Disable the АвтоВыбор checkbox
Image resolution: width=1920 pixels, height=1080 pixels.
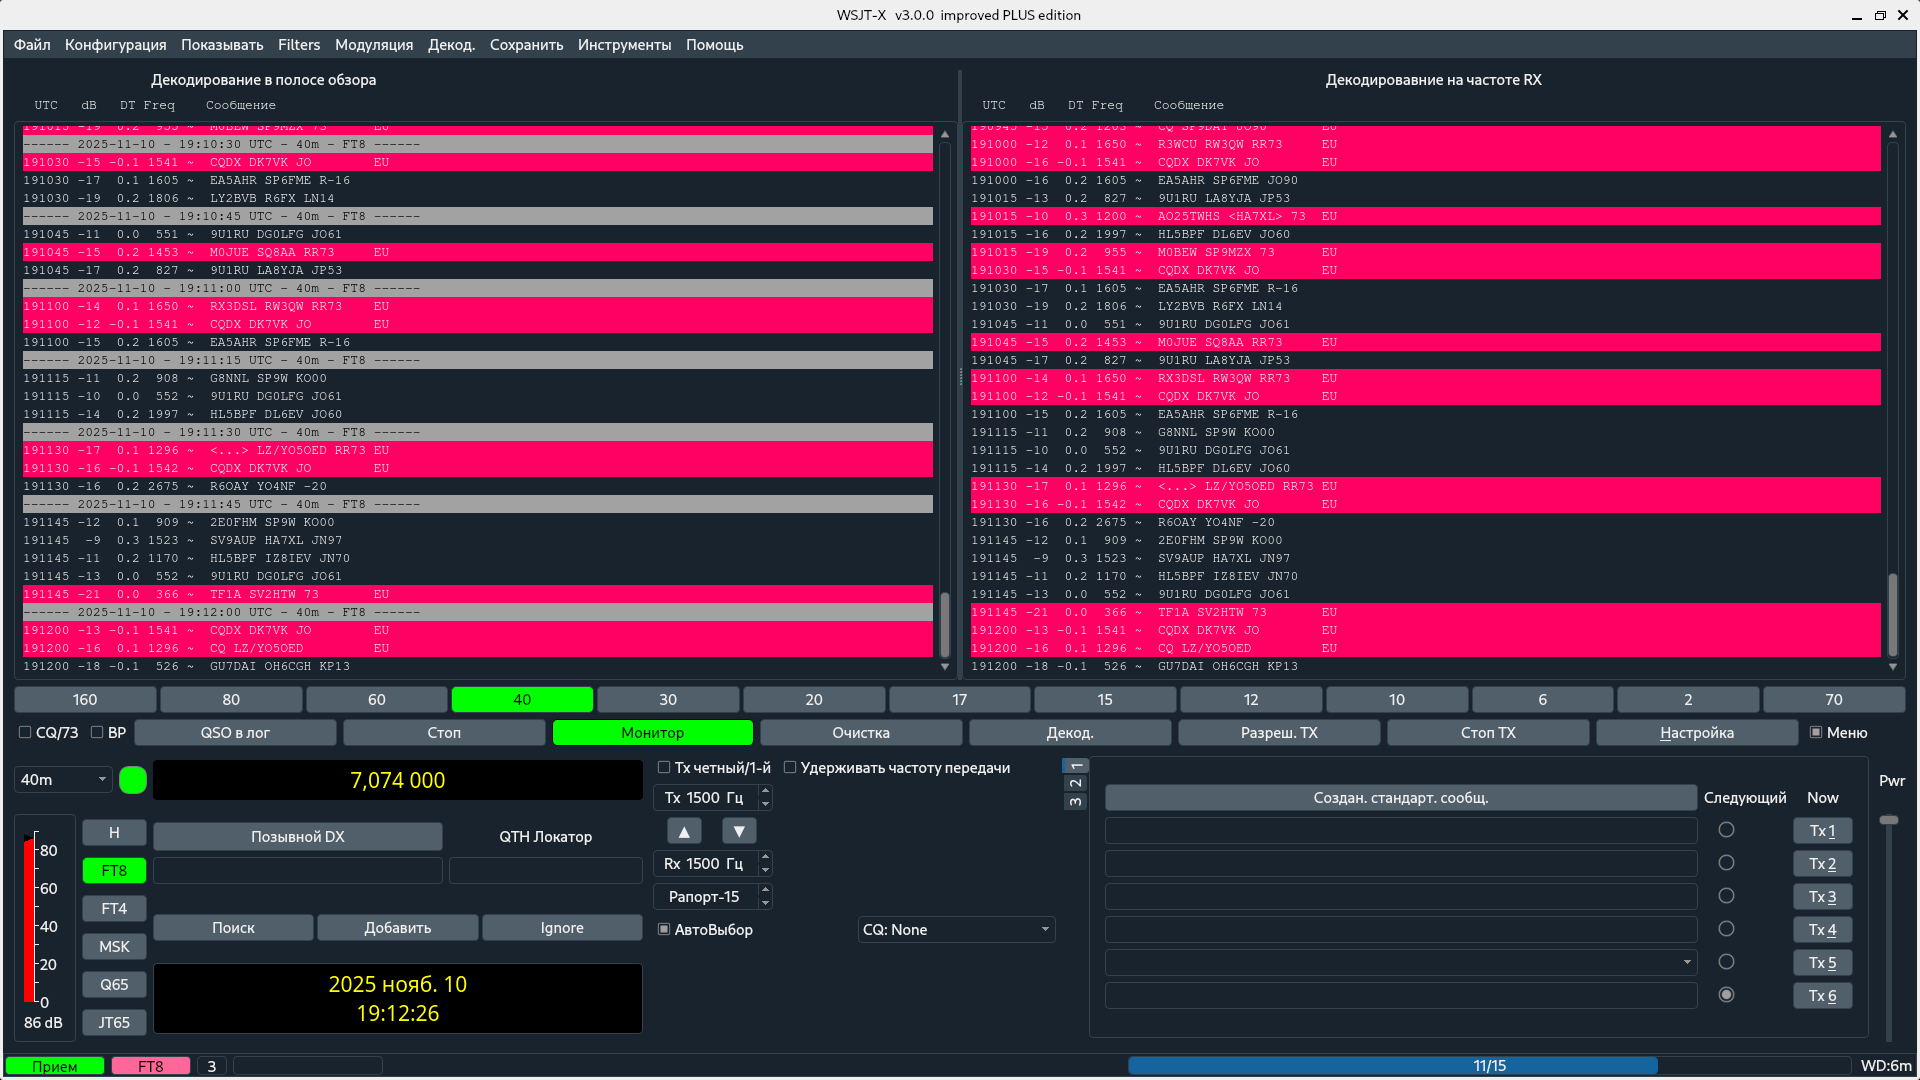pyautogui.click(x=664, y=930)
